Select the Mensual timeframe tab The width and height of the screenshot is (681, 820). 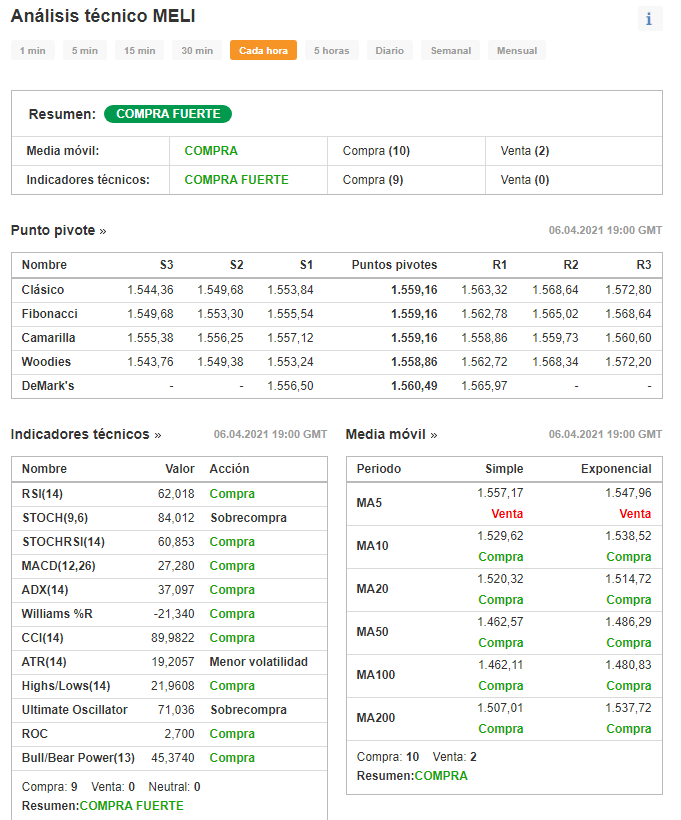517,51
